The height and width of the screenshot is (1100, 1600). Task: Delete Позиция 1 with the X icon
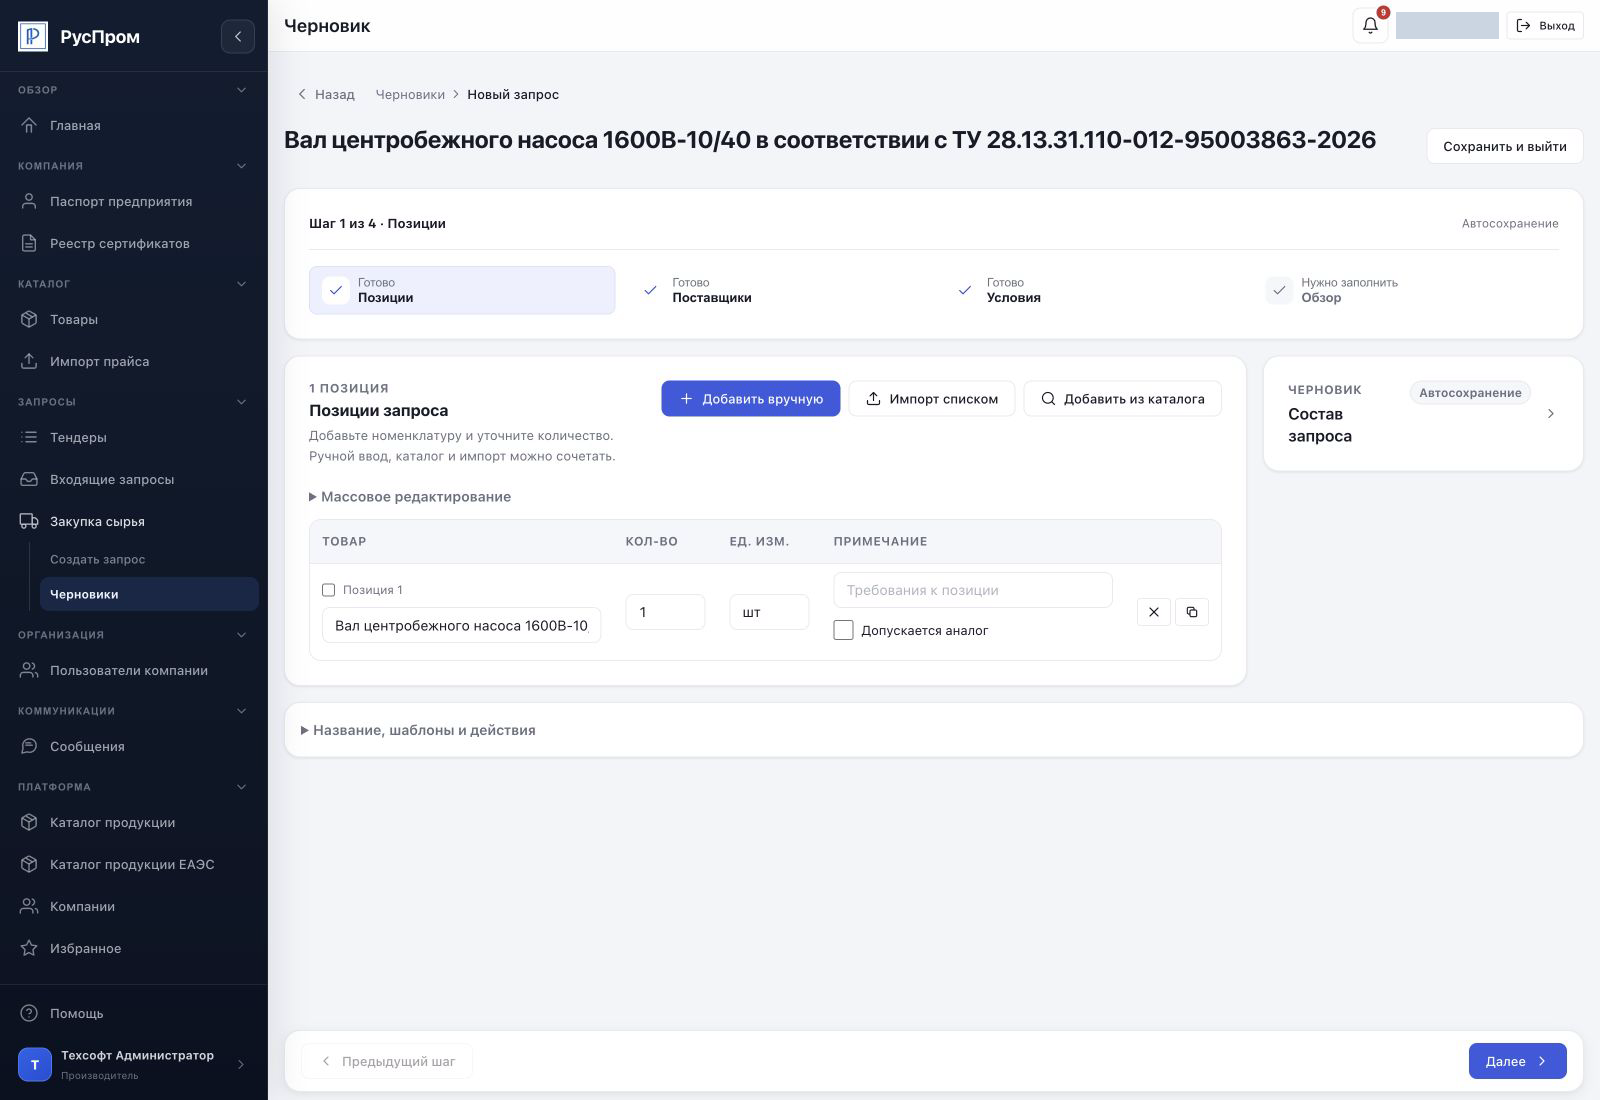1153,612
